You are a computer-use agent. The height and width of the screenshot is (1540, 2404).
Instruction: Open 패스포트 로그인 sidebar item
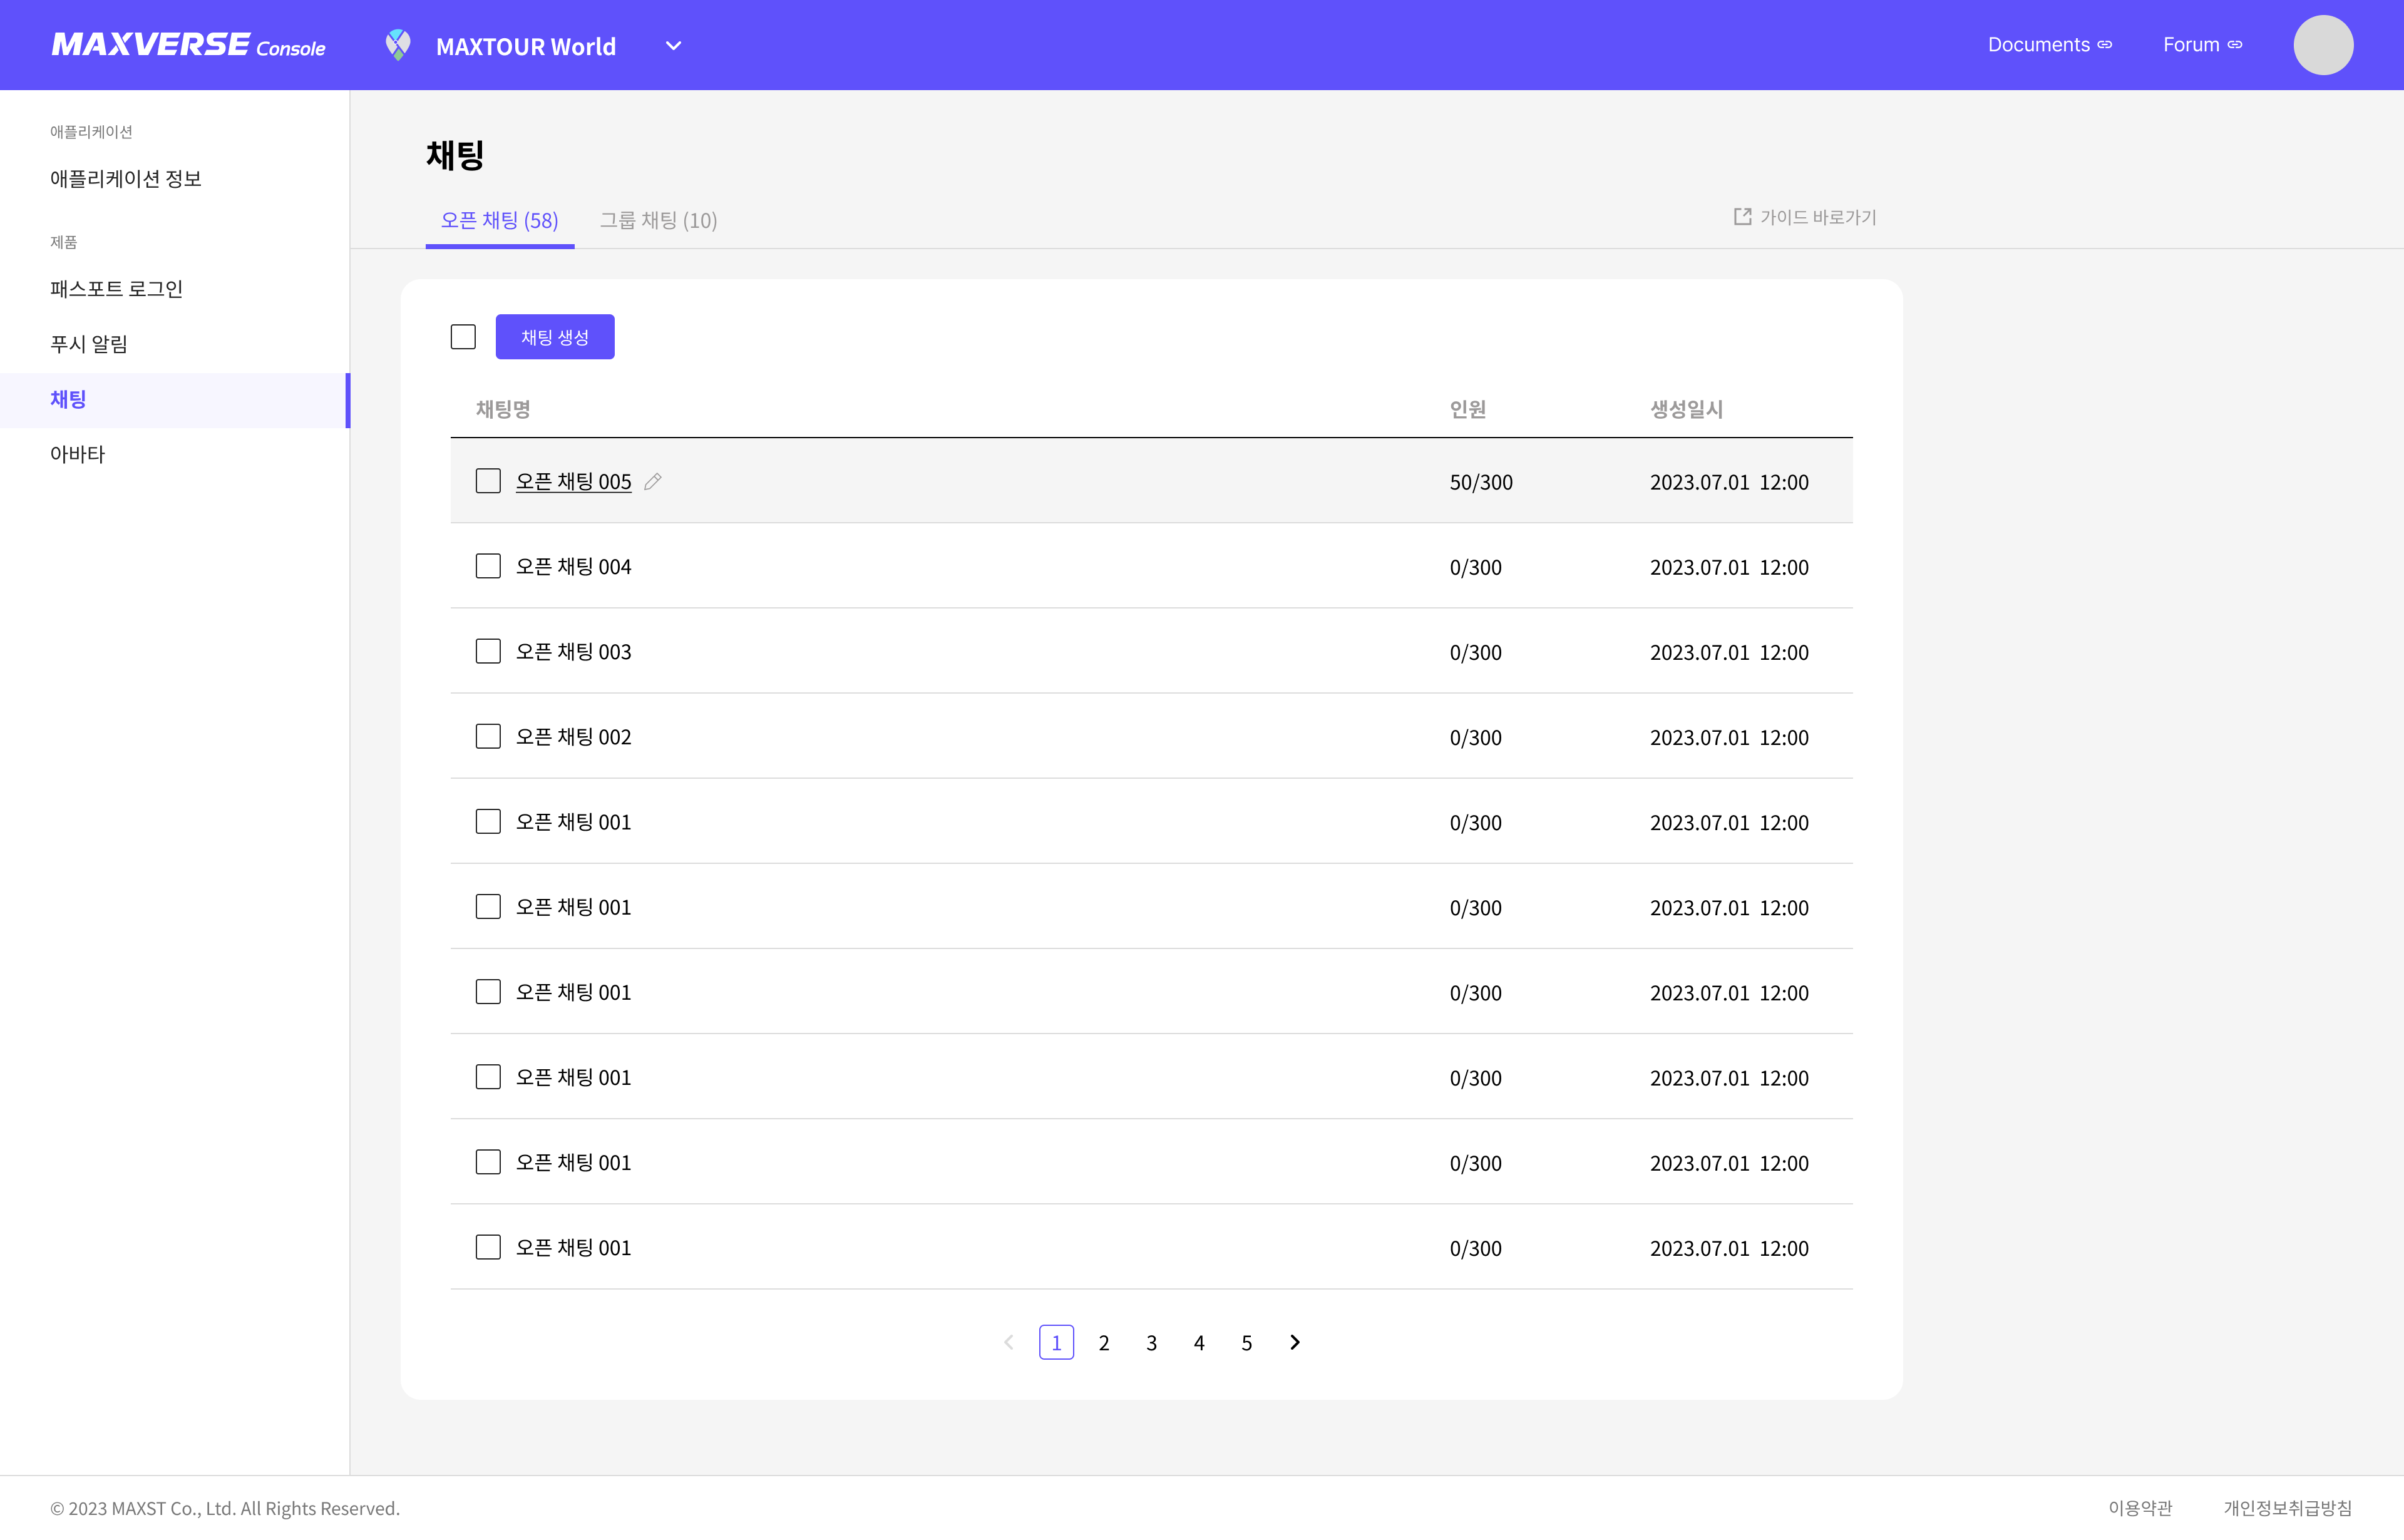coord(116,289)
